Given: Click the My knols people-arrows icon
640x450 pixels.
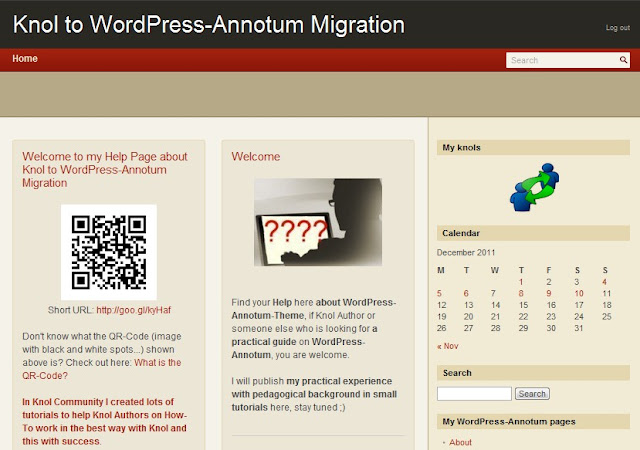Looking at the screenshot, I should click(534, 187).
